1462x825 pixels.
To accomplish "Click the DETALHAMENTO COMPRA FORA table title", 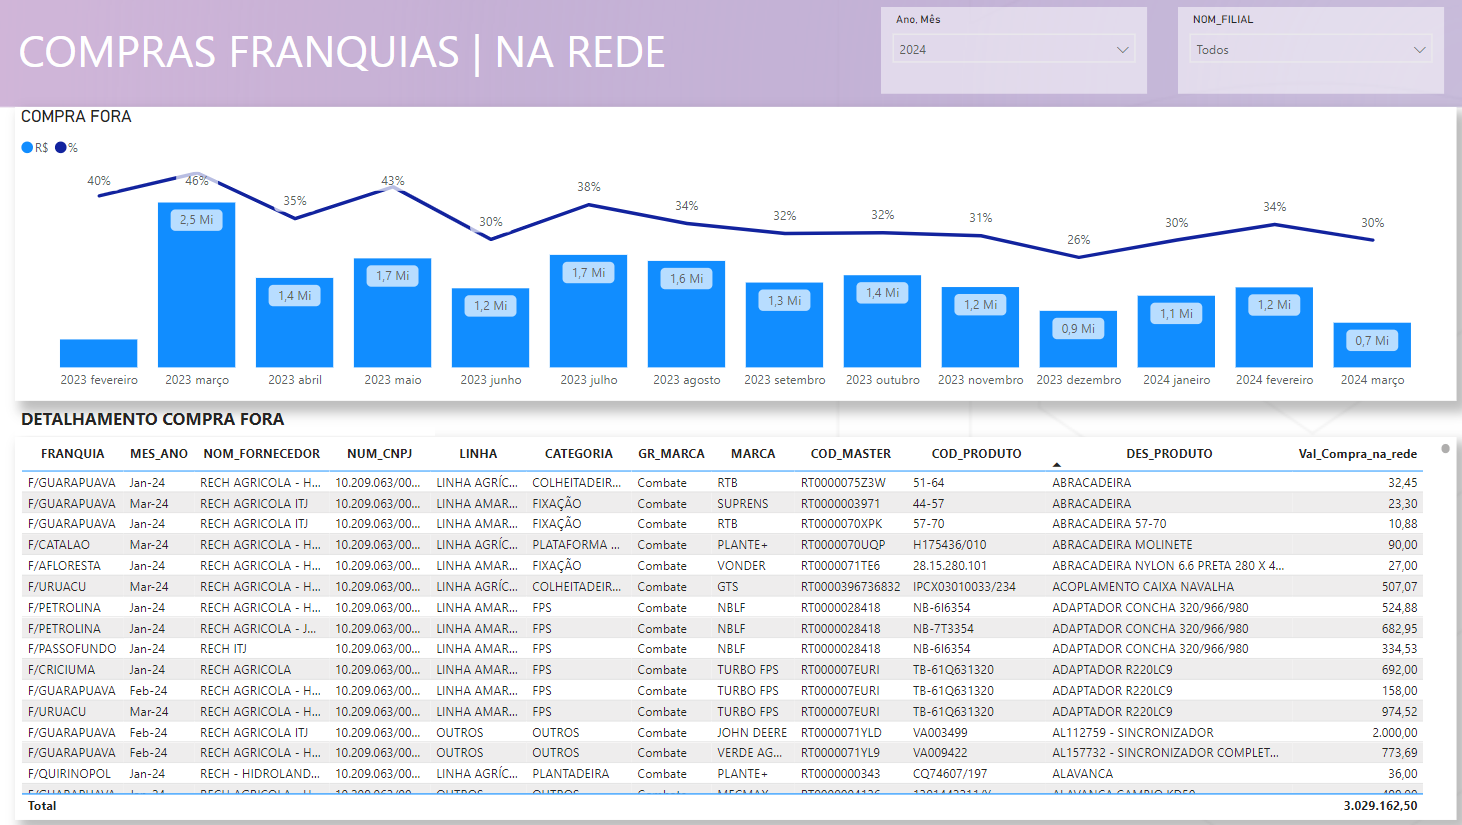I will tap(153, 419).
